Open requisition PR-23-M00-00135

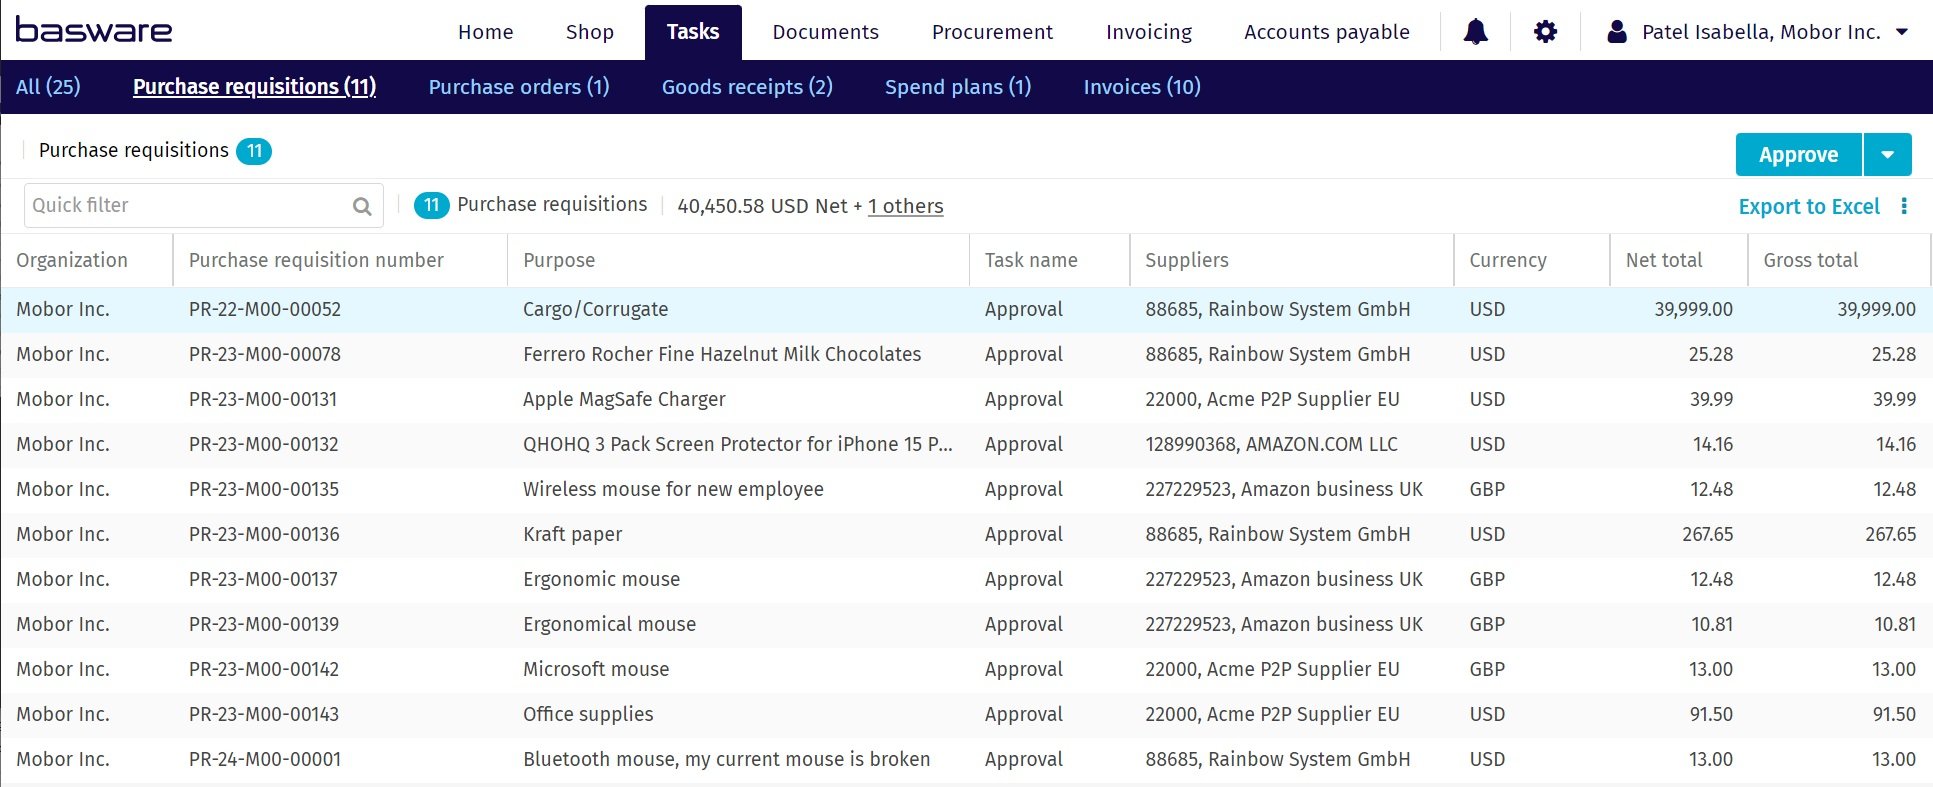click(264, 489)
